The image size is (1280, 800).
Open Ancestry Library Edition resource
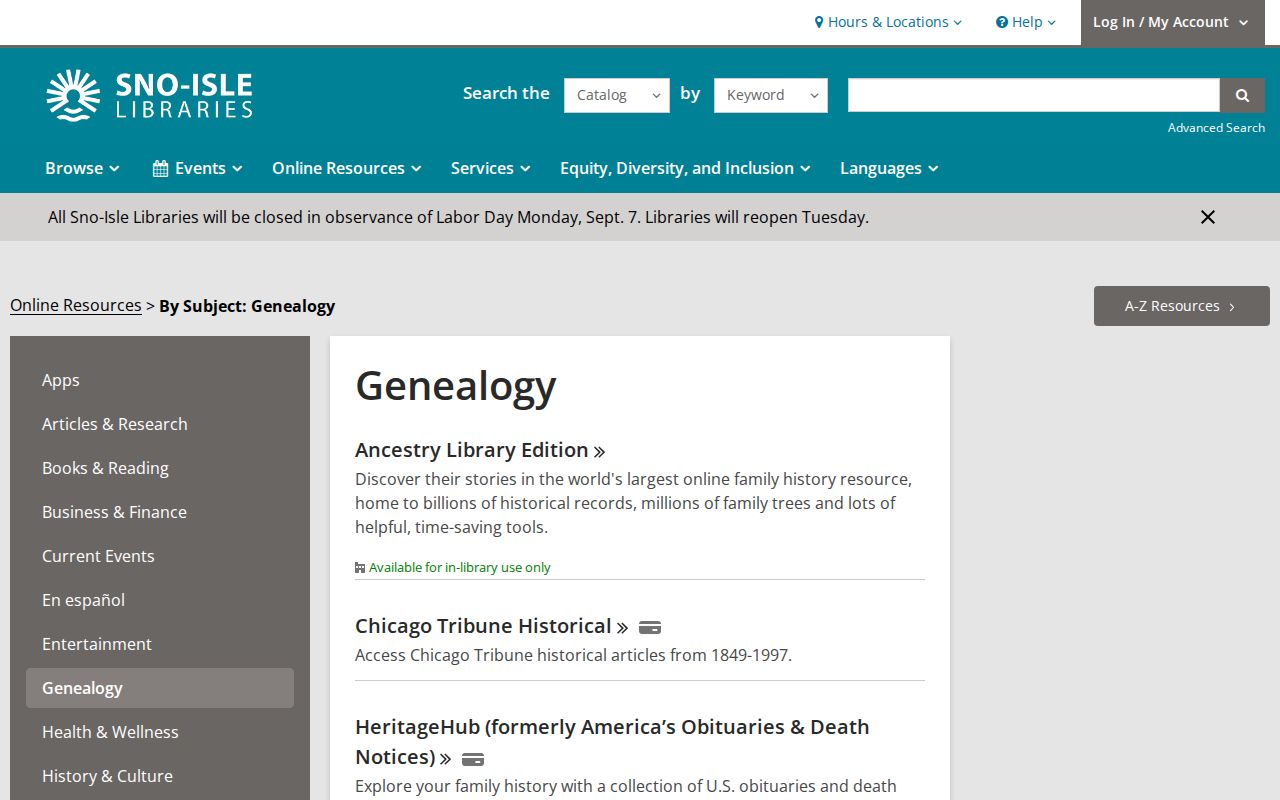(x=480, y=450)
